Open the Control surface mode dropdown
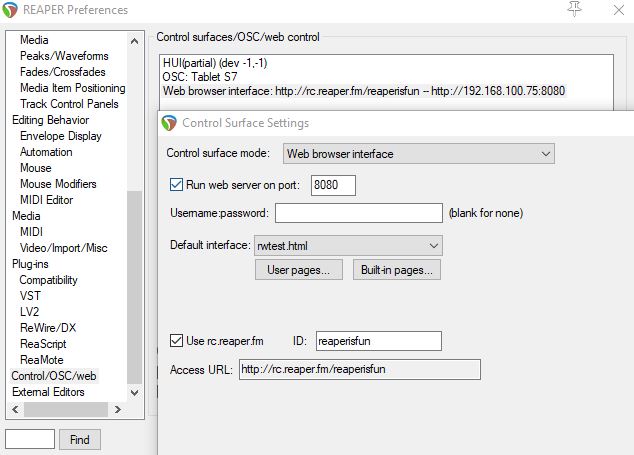 (418, 154)
